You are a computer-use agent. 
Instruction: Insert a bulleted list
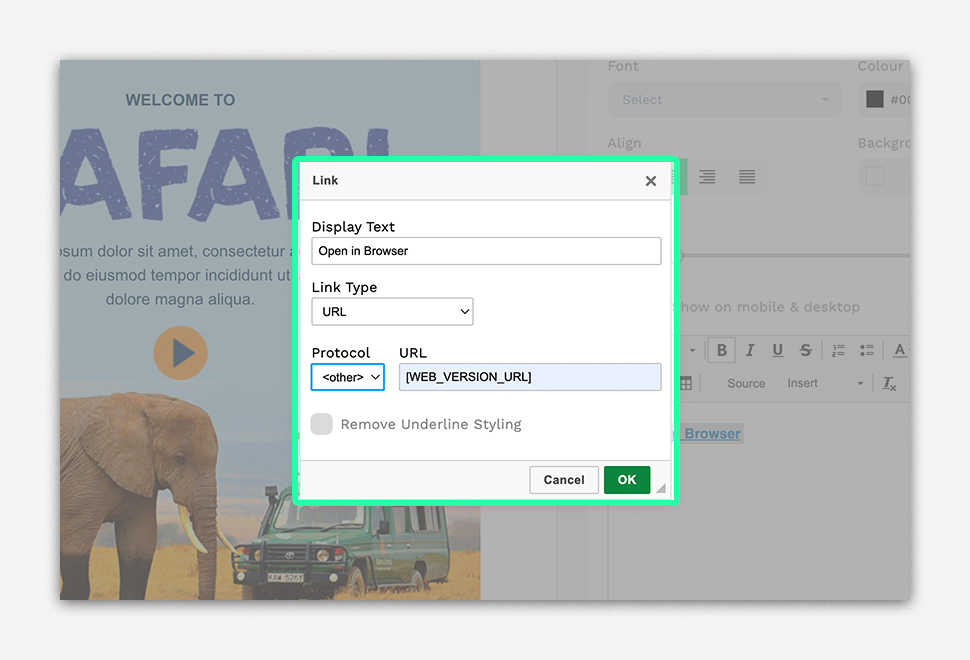point(866,350)
